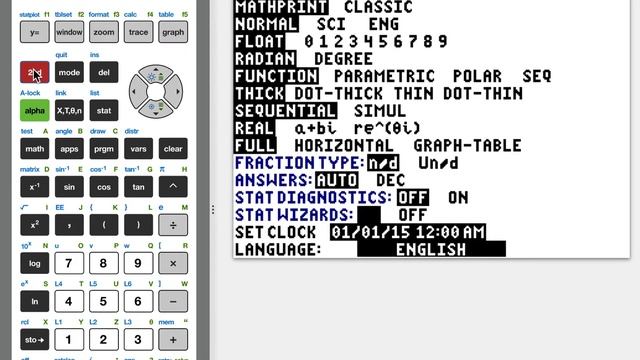Click the sto arrow key

tap(35, 339)
